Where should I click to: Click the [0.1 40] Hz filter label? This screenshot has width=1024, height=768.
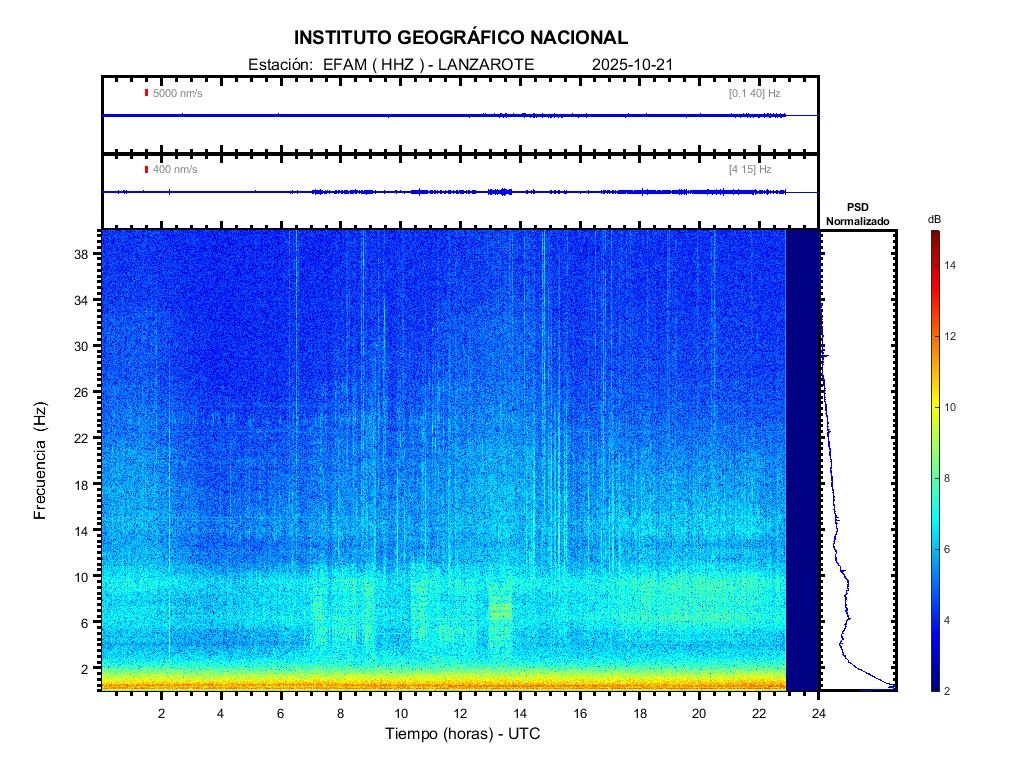(x=754, y=93)
